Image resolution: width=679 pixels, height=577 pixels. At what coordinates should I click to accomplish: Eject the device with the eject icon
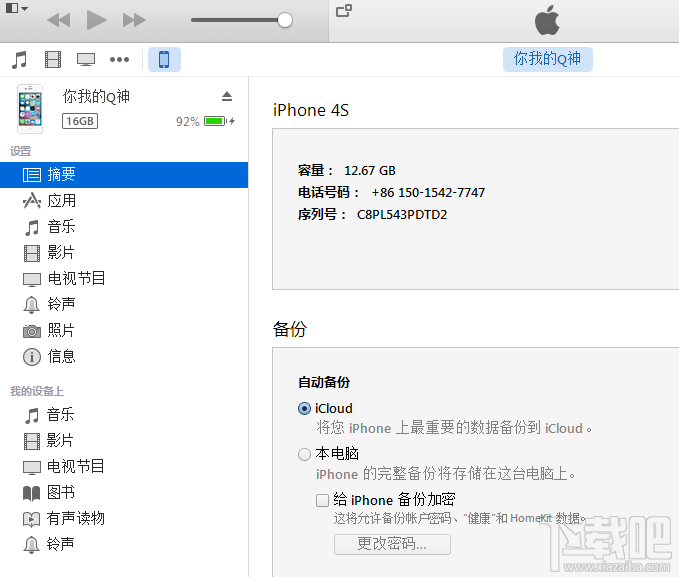227,96
